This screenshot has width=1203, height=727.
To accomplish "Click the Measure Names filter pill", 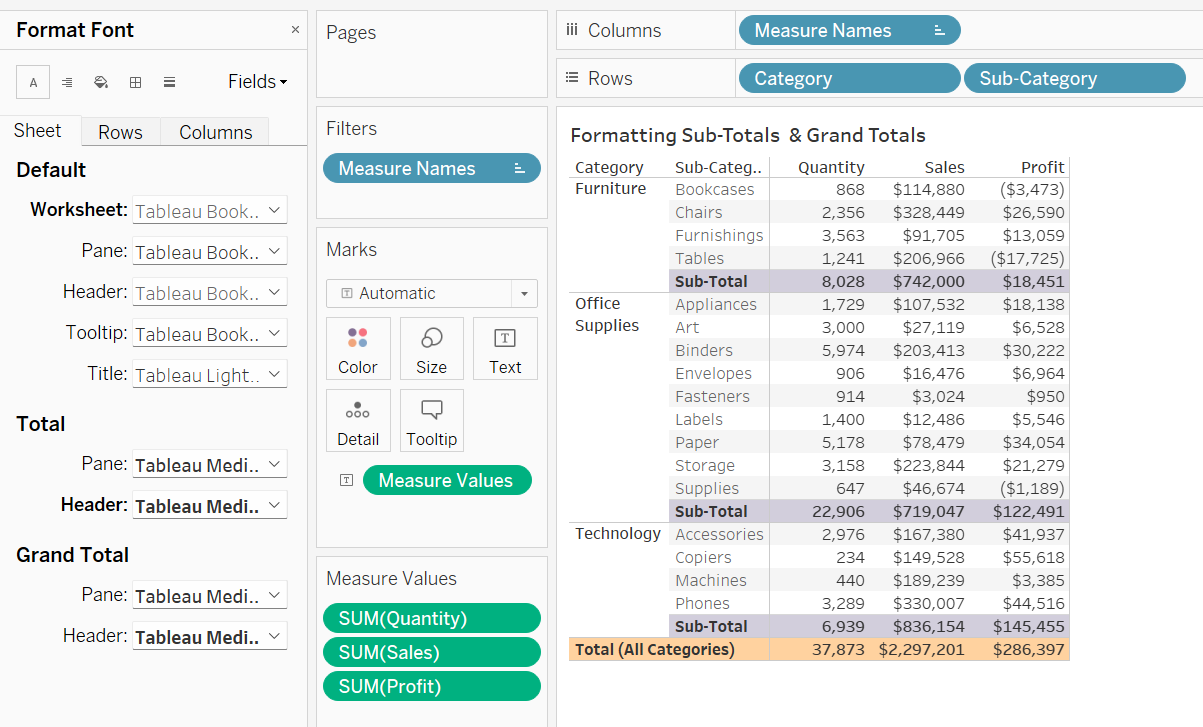I will click(x=431, y=168).
